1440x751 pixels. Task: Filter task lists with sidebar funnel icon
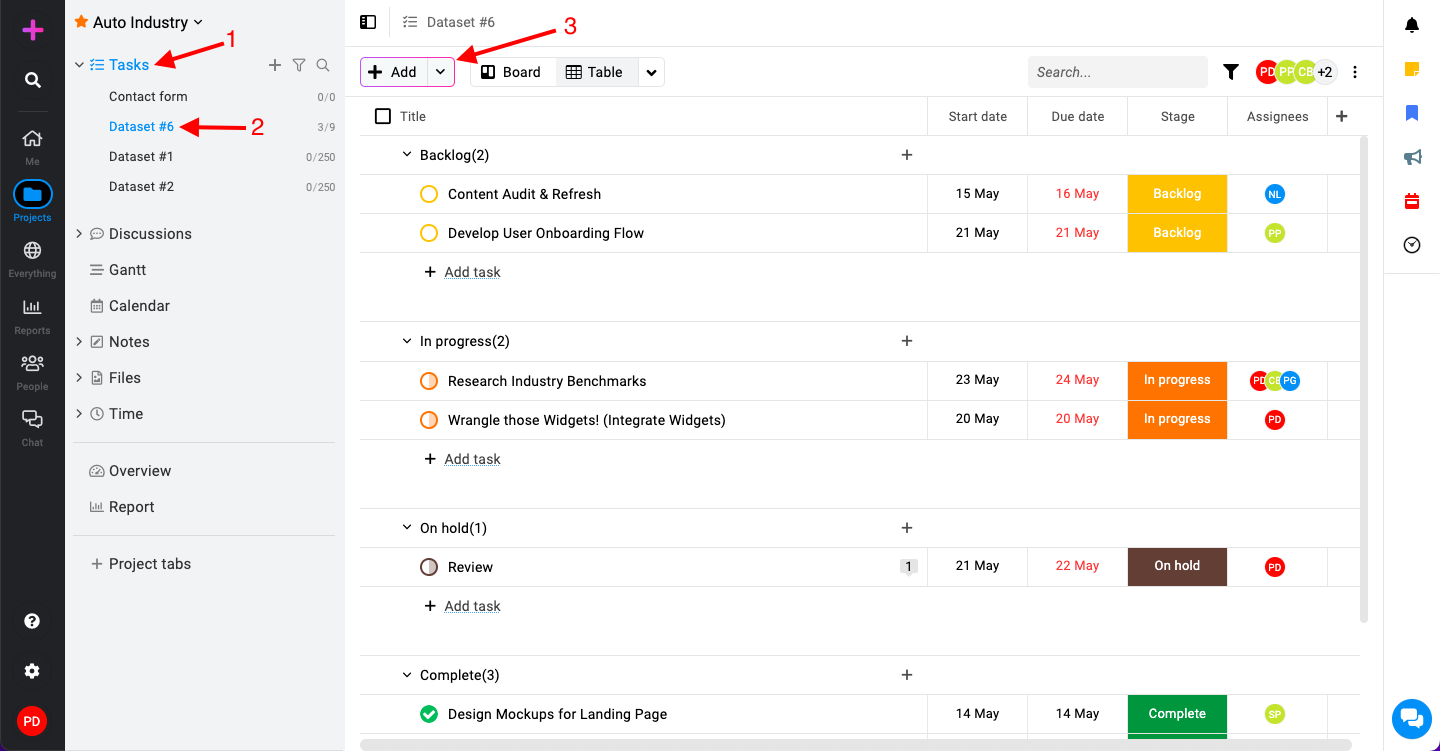pyautogui.click(x=299, y=65)
